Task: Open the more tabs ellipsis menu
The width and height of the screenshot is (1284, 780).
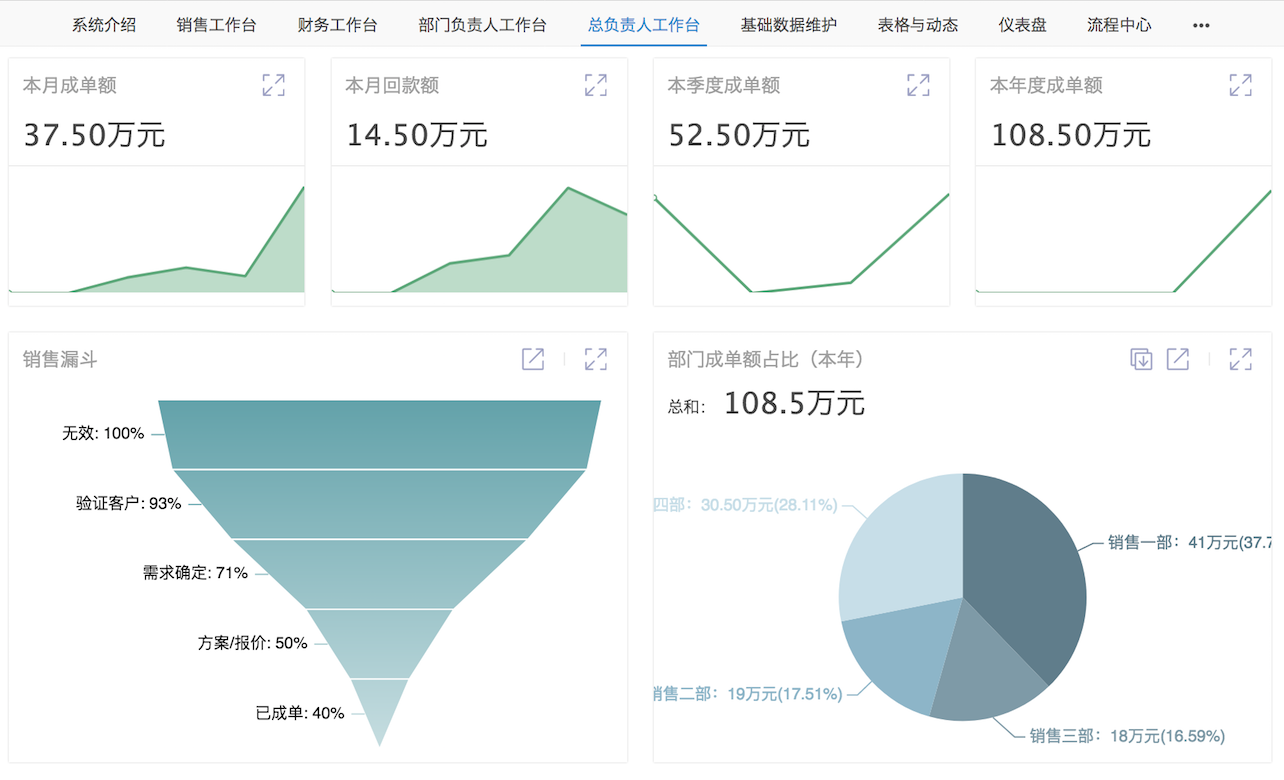Action: pyautogui.click(x=1201, y=25)
